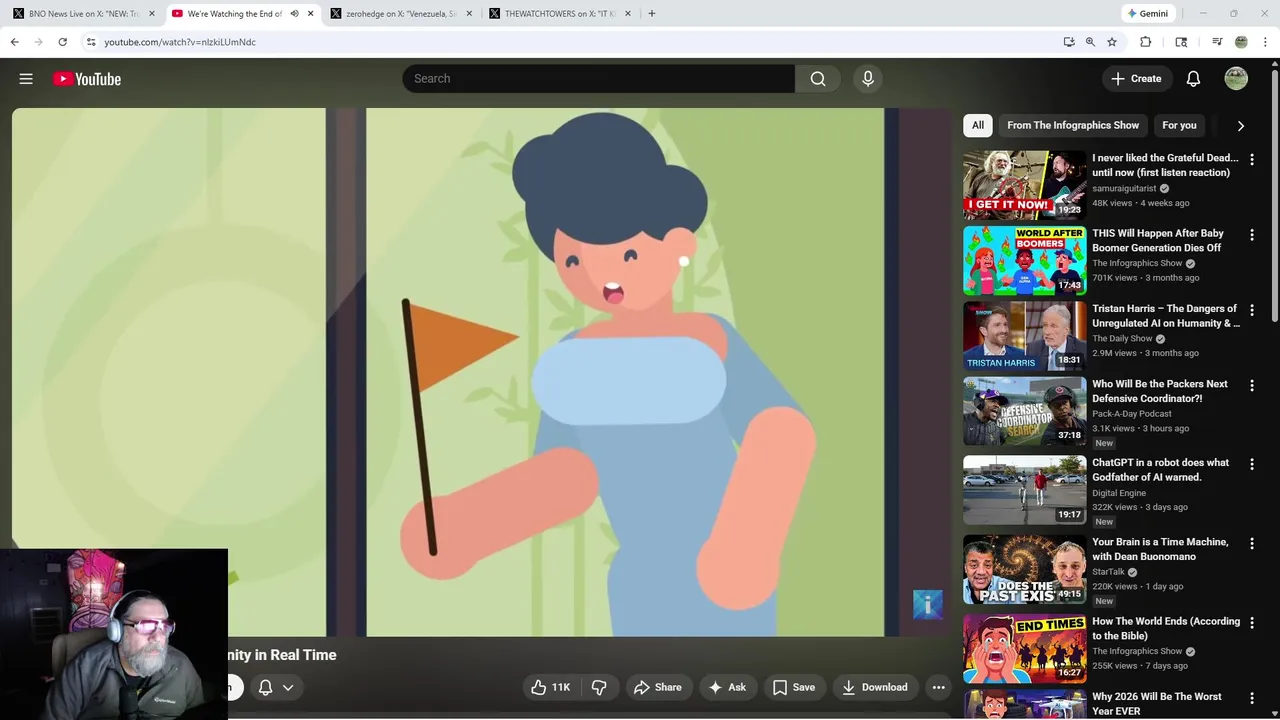Close the zerohedge tab
1280x720 pixels.
[469, 14]
